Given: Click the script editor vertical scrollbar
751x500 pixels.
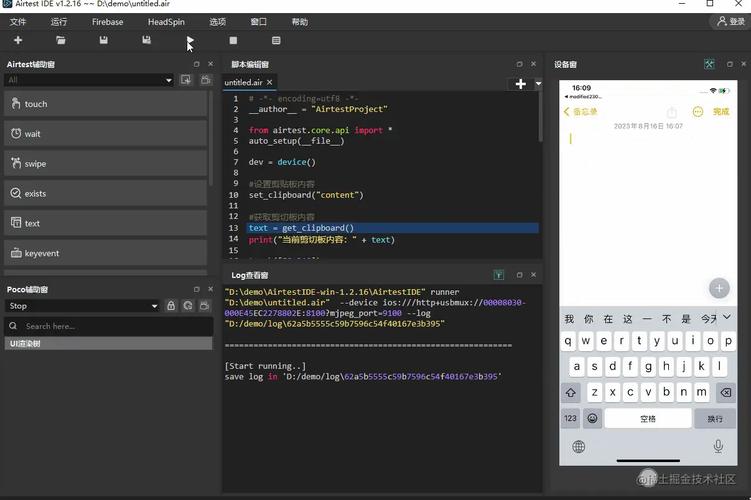Looking at the screenshot, I should point(540,117).
